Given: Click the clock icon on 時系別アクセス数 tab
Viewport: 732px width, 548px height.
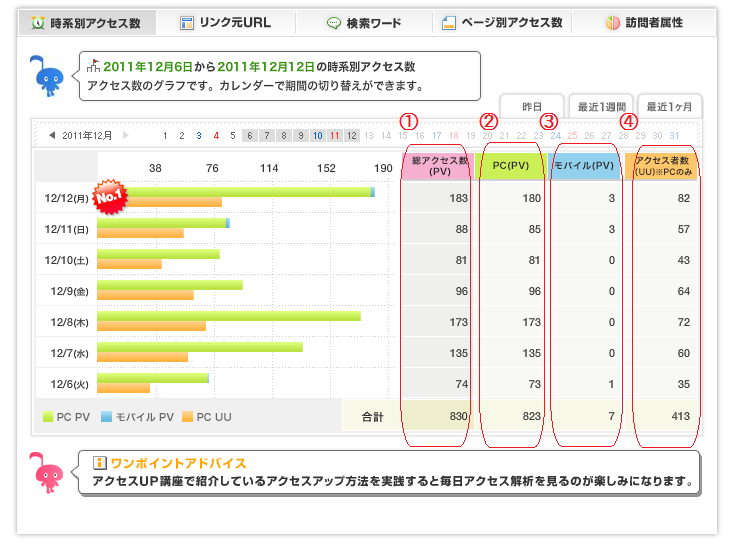Looking at the screenshot, I should (x=38, y=23).
